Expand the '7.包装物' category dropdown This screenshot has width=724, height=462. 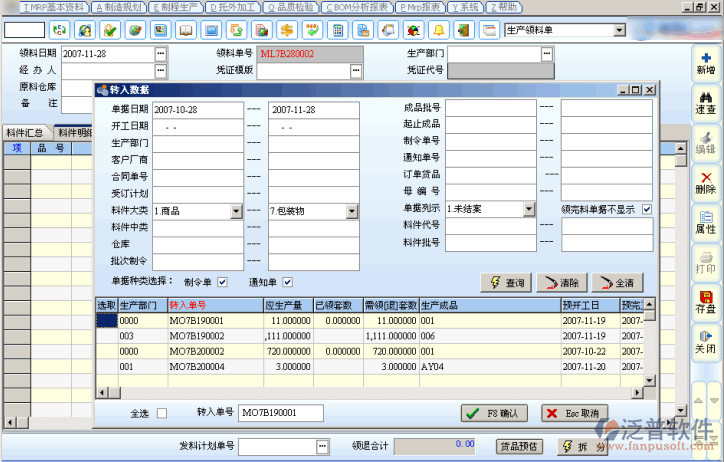[x=351, y=211]
